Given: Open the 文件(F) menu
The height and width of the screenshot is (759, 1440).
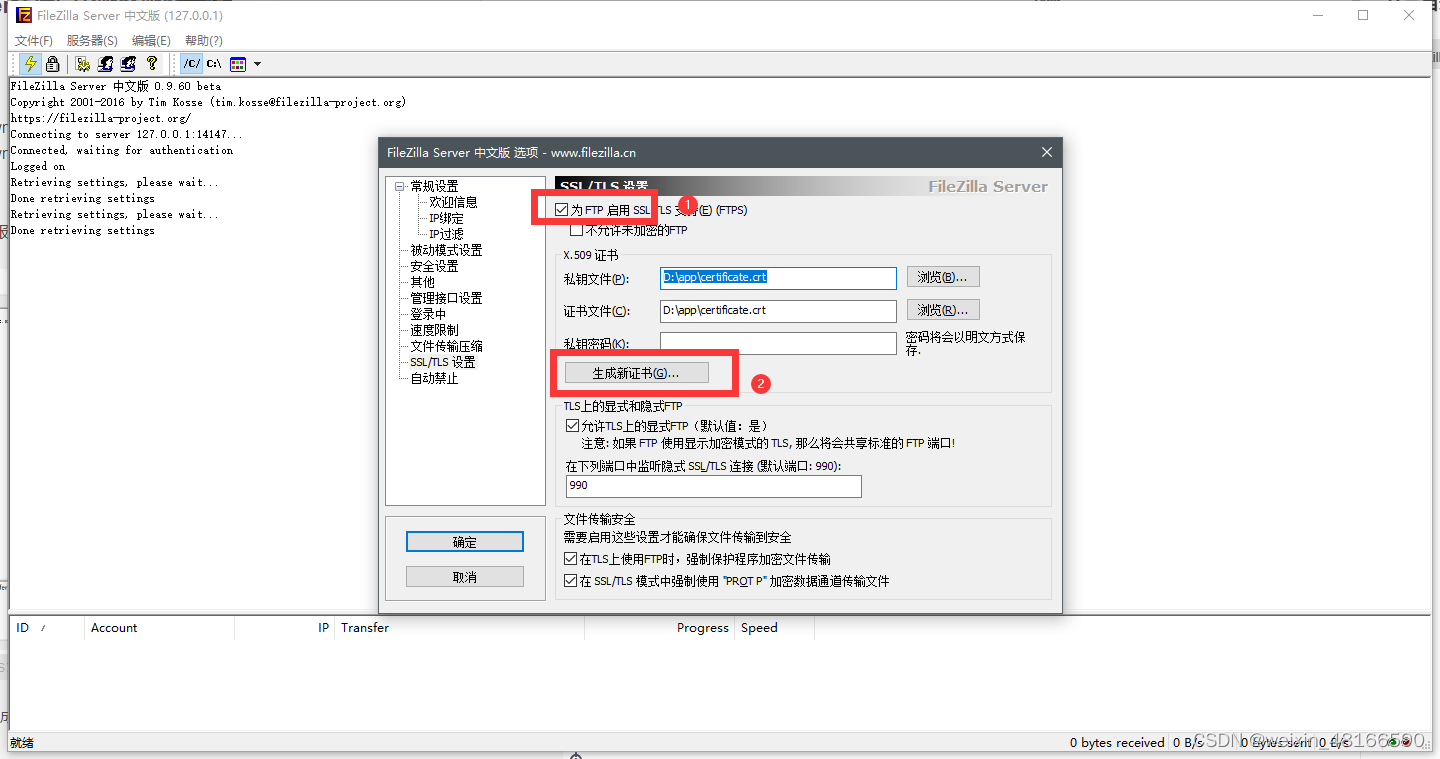Looking at the screenshot, I should tap(34, 40).
